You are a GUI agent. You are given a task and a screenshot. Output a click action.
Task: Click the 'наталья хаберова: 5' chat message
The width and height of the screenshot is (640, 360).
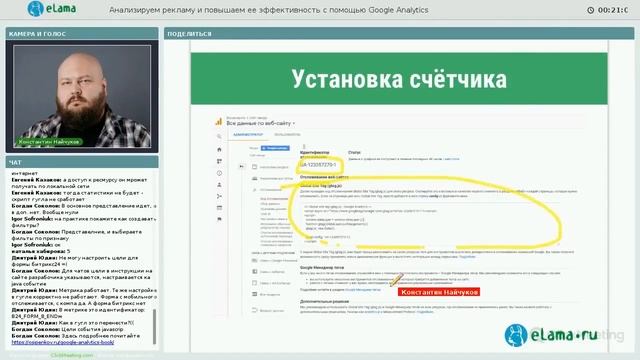41,251
